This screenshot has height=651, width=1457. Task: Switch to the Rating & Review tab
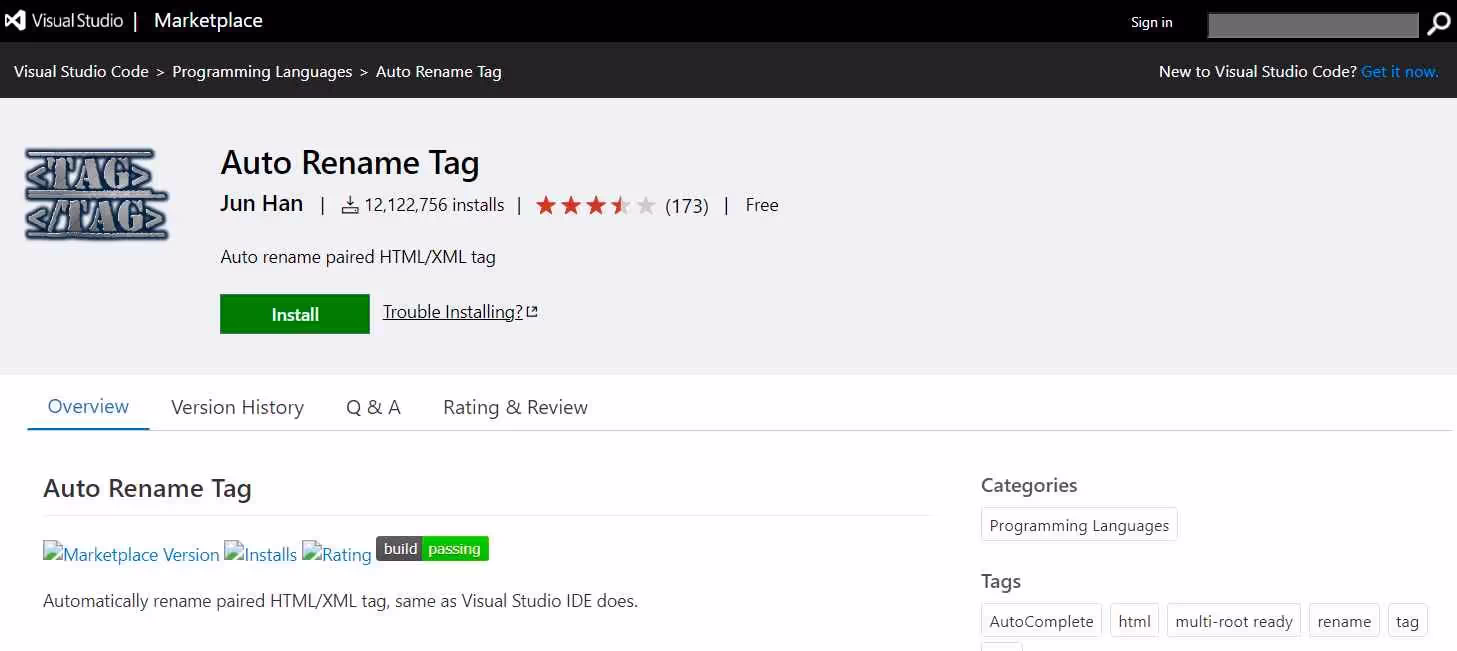[x=515, y=407]
